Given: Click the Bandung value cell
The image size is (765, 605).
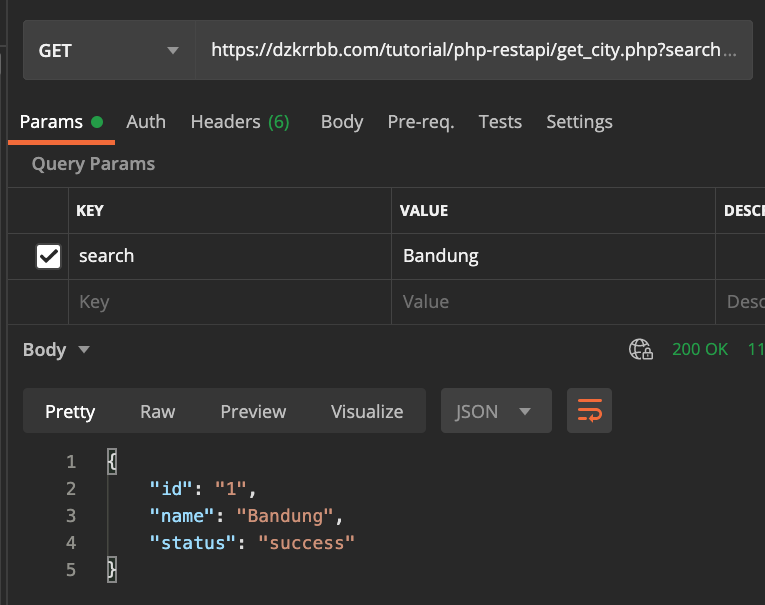Looking at the screenshot, I should (x=550, y=256).
